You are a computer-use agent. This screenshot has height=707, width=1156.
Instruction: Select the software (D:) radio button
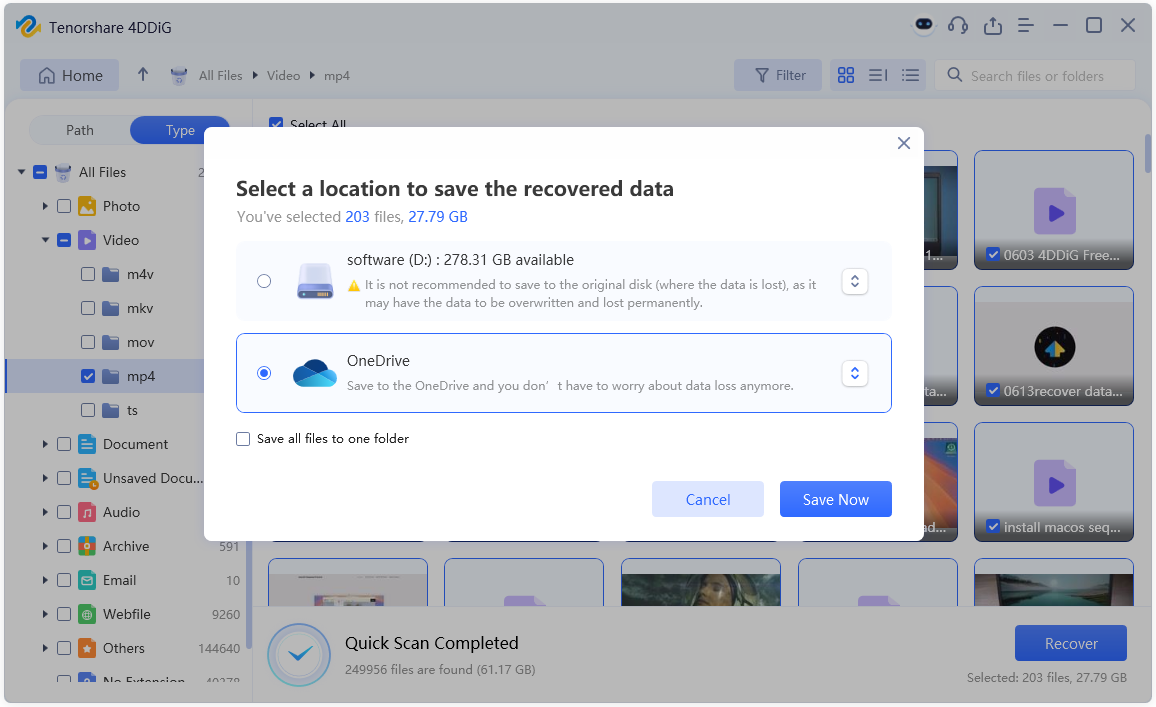point(264,281)
